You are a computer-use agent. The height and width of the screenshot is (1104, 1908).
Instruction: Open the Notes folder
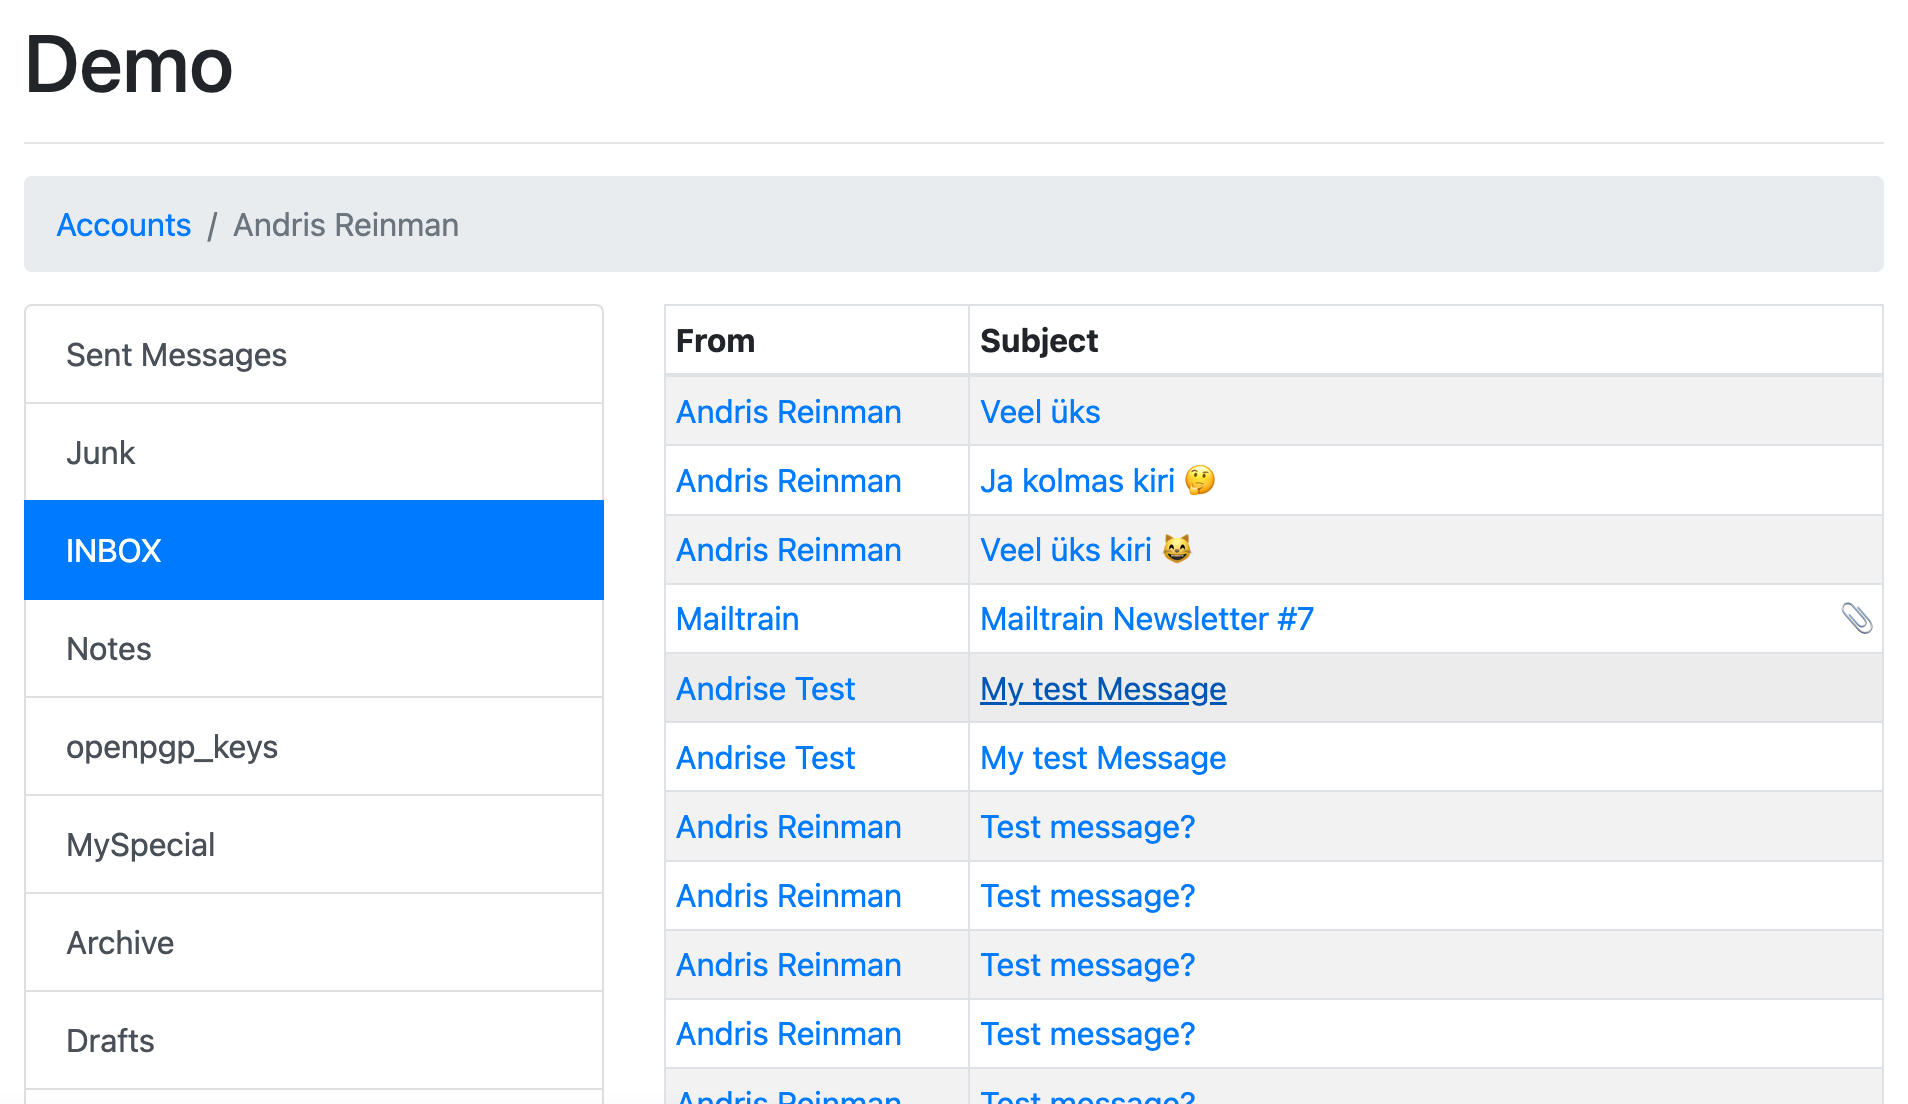[108, 649]
